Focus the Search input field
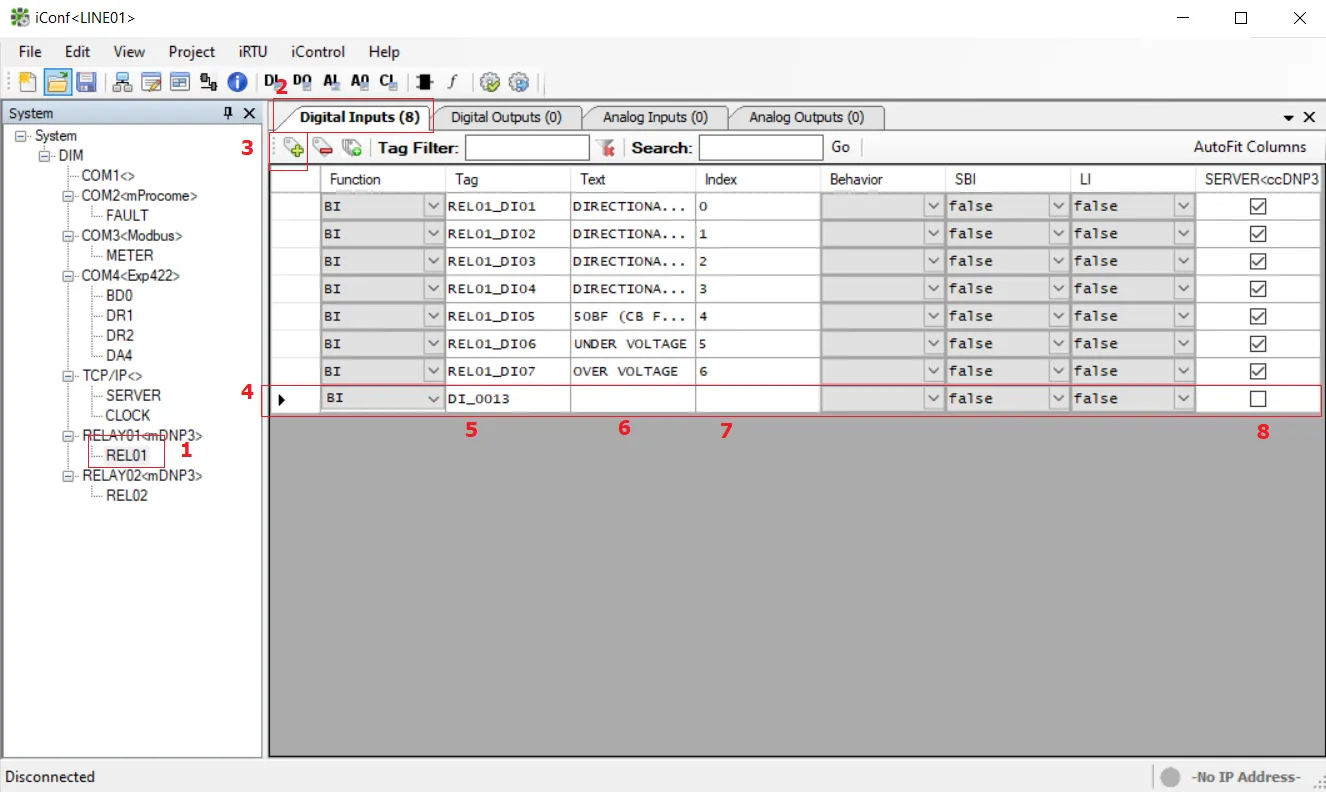 click(761, 148)
